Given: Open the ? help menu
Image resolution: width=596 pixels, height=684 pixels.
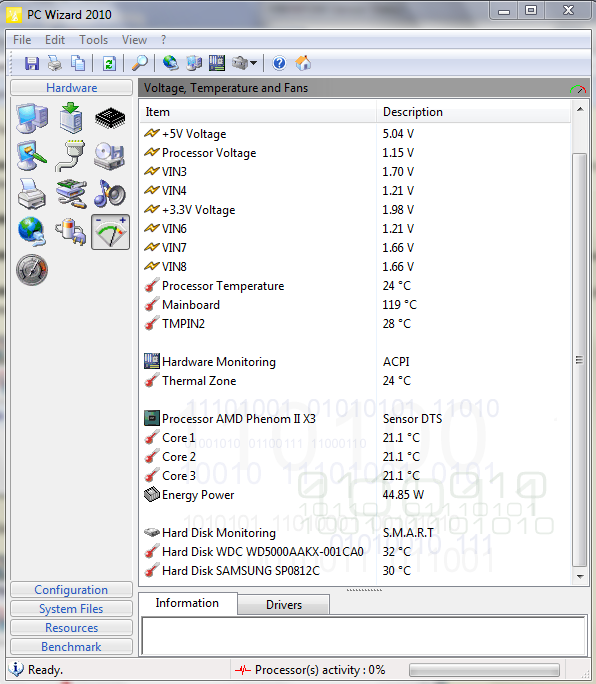Looking at the screenshot, I should [163, 40].
